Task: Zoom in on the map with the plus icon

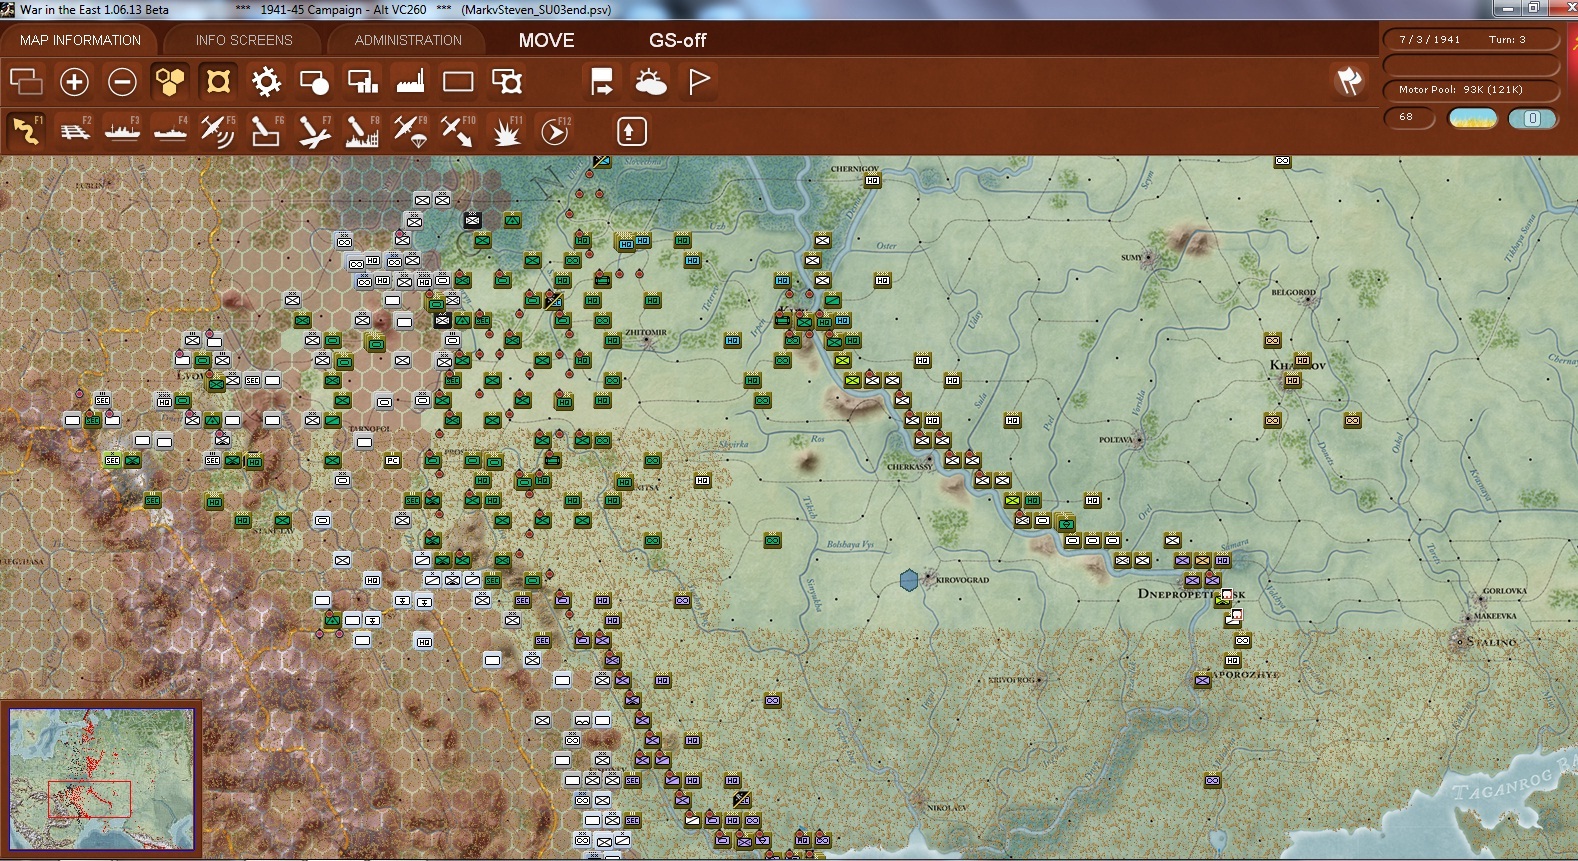Action: (74, 81)
